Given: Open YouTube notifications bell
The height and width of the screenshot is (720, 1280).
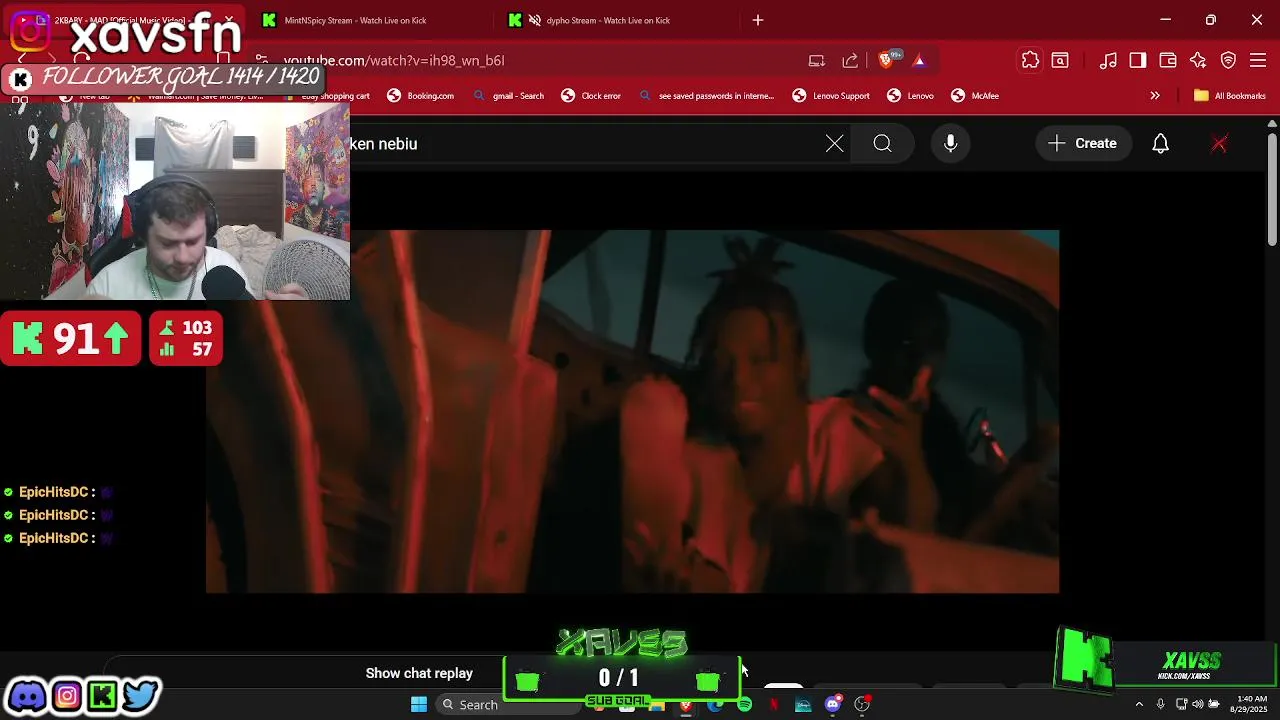Looking at the screenshot, I should pos(1160,144).
